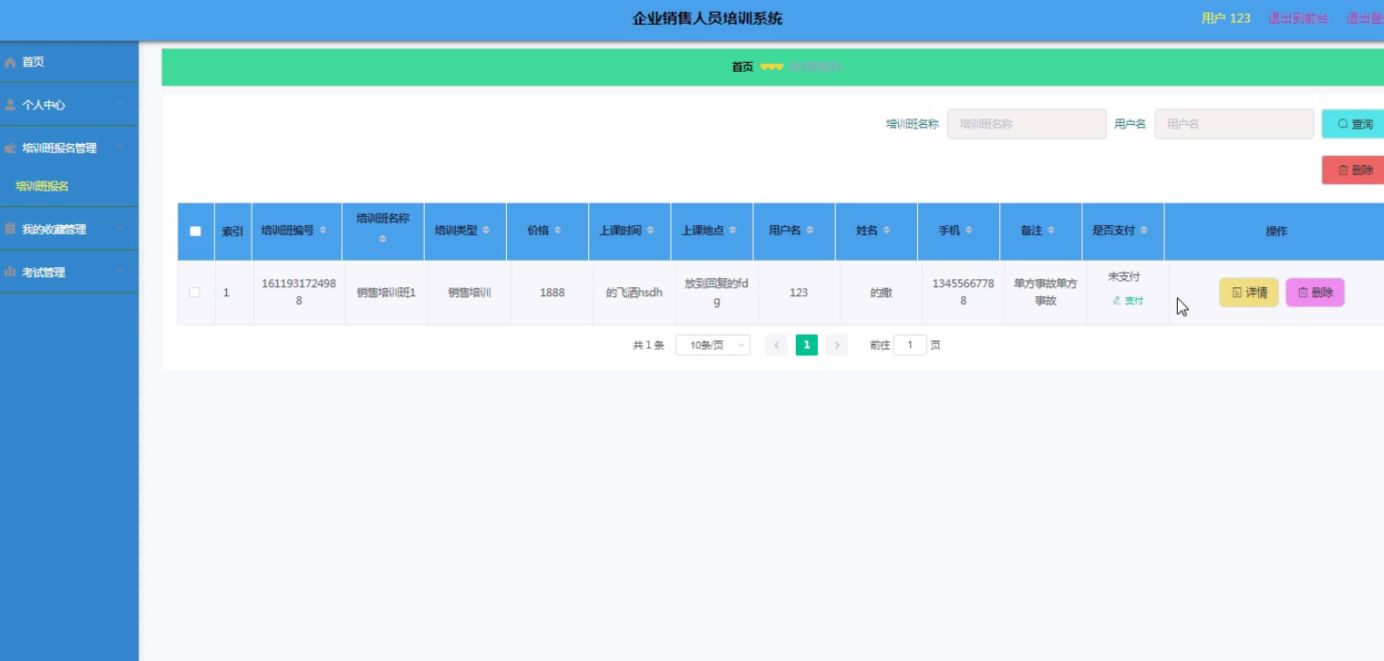Click the icon beside 我的收藏管理
Screen dimensions: 1384x661
pyautogui.click(x=10, y=229)
